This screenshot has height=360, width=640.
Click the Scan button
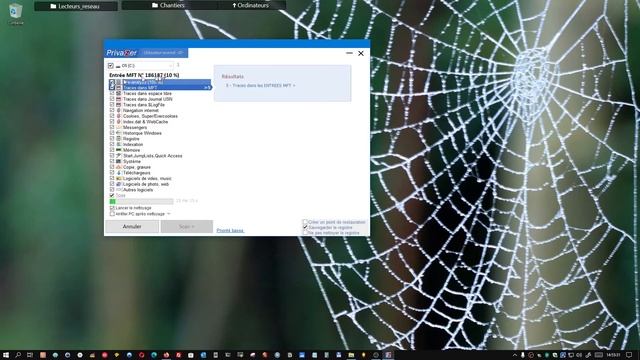coord(187,227)
